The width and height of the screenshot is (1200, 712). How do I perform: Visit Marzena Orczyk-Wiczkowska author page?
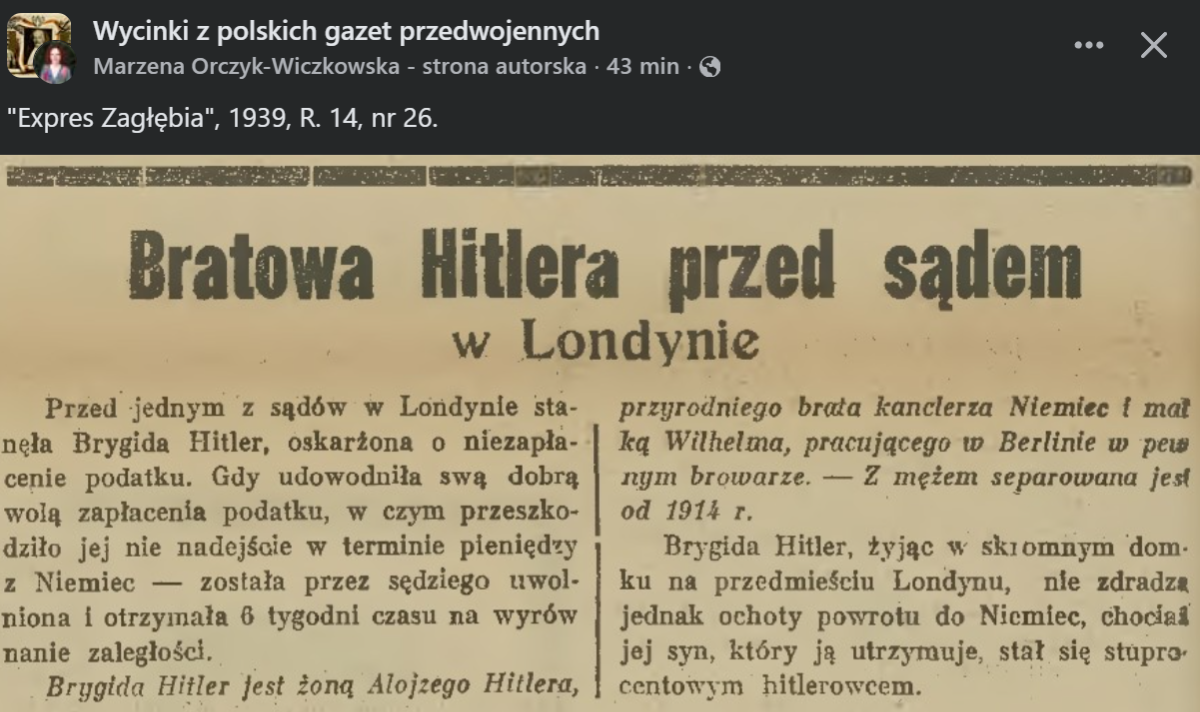click(x=339, y=67)
